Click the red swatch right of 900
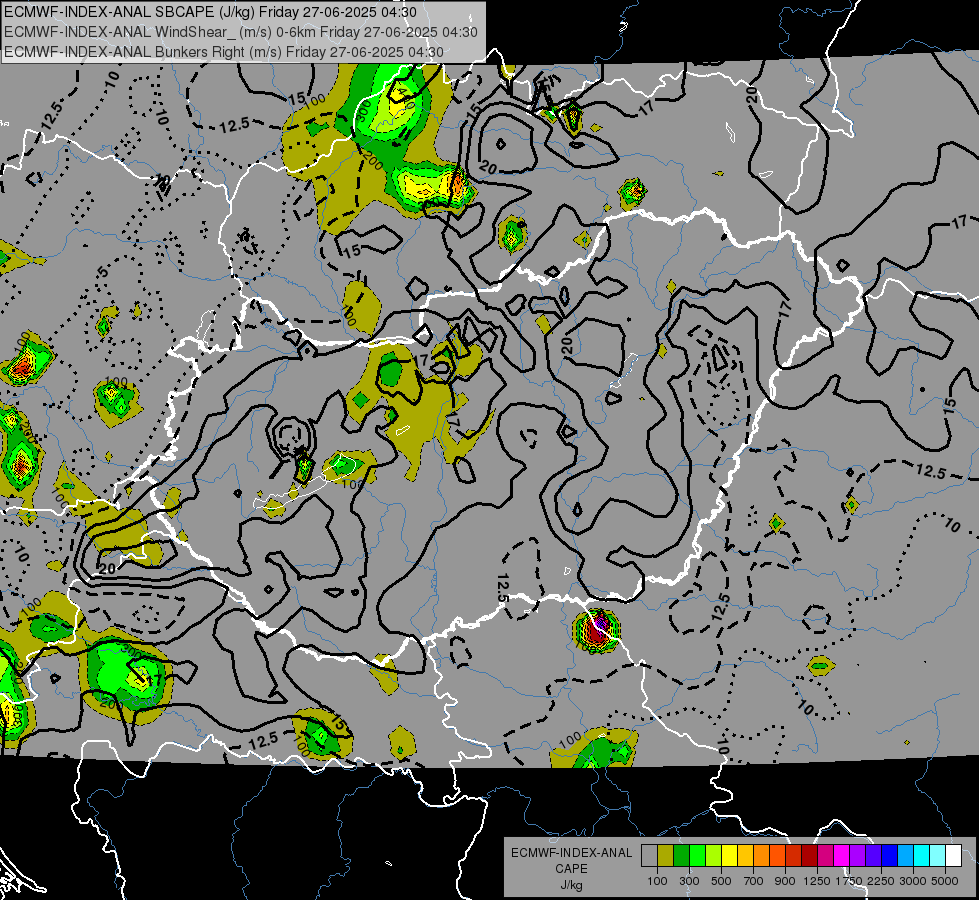979x900 pixels. (794, 856)
